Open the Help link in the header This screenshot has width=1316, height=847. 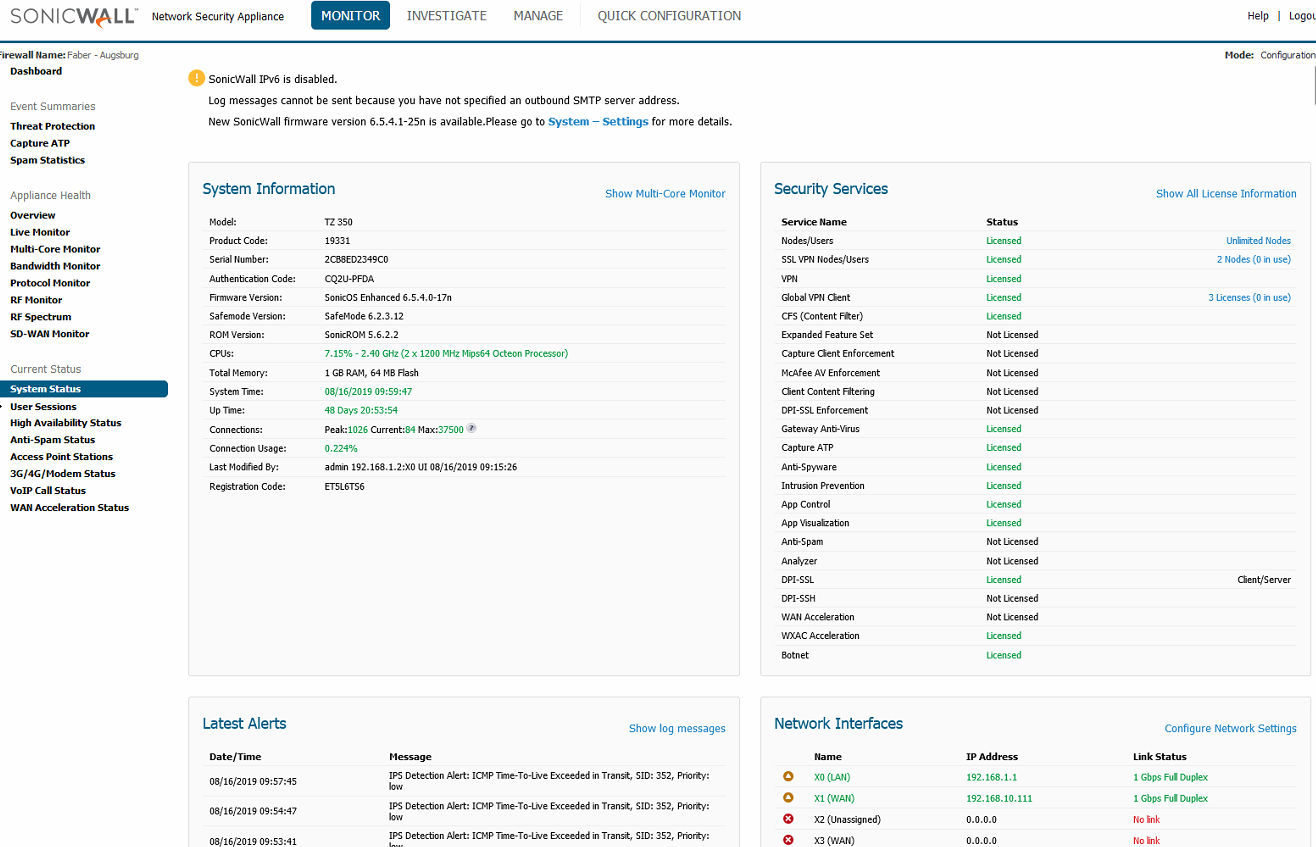pyautogui.click(x=1258, y=16)
